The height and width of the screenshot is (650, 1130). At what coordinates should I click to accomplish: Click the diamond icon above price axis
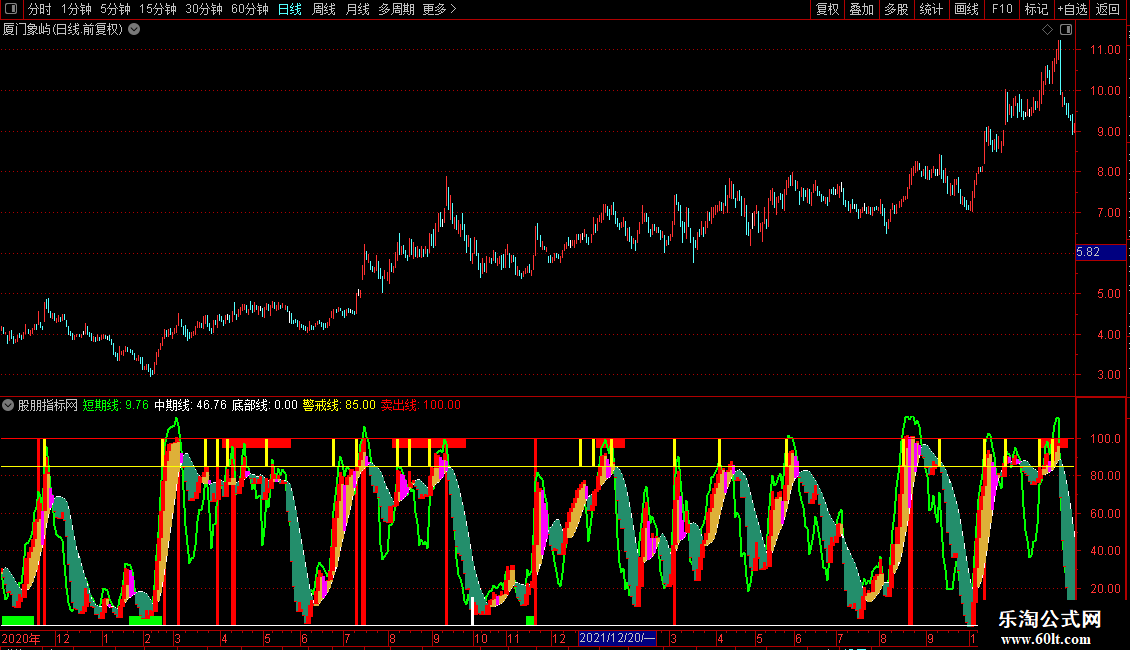point(1047,30)
